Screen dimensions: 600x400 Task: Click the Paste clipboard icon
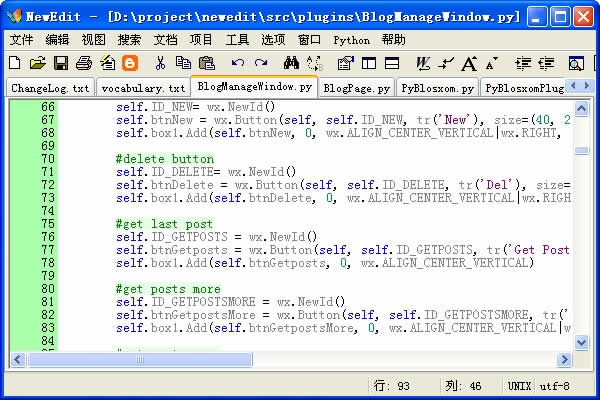(204, 63)
